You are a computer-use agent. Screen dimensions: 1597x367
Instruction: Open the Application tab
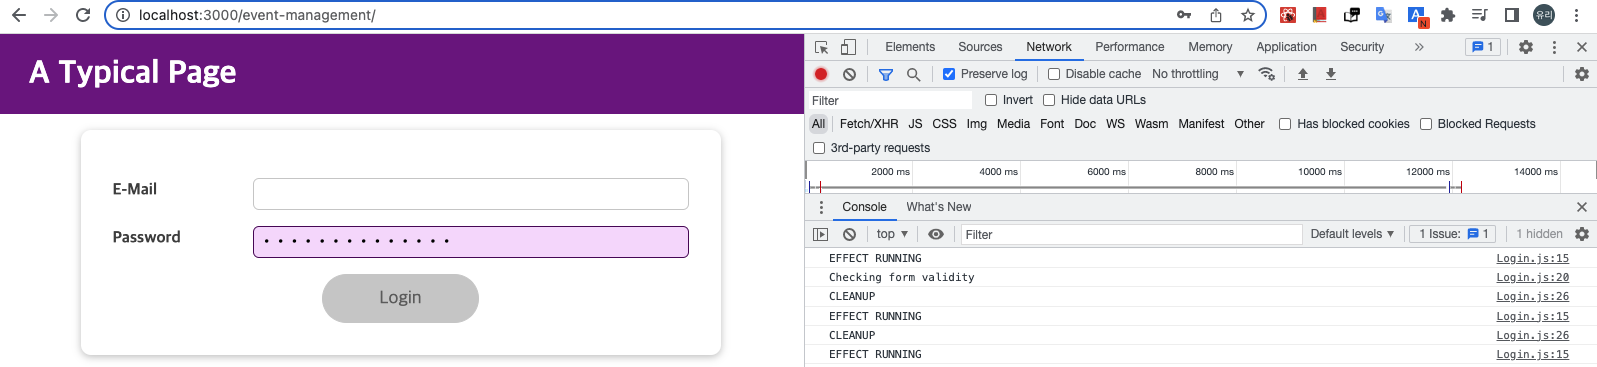pyautogui.click(x=1286, y=47)
